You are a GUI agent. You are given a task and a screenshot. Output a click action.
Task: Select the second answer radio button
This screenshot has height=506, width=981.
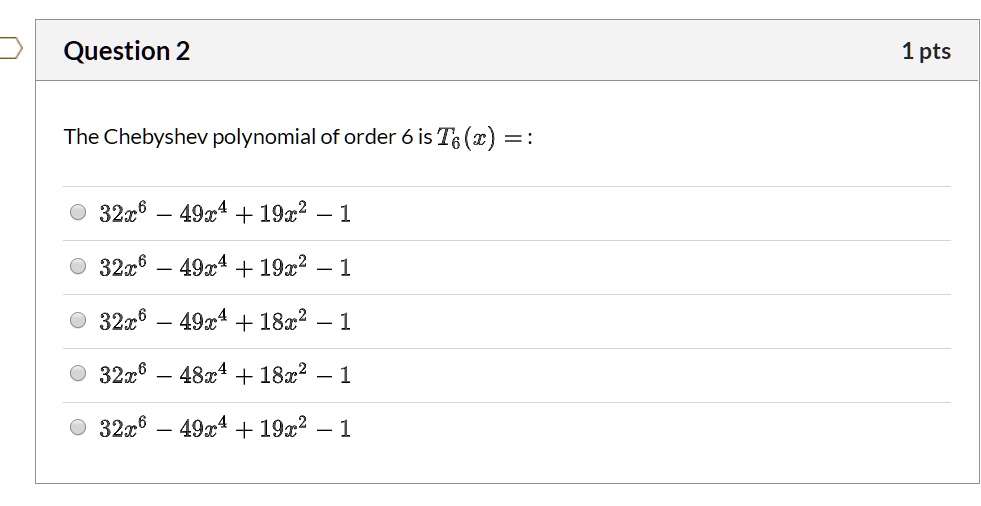(78, 266)
